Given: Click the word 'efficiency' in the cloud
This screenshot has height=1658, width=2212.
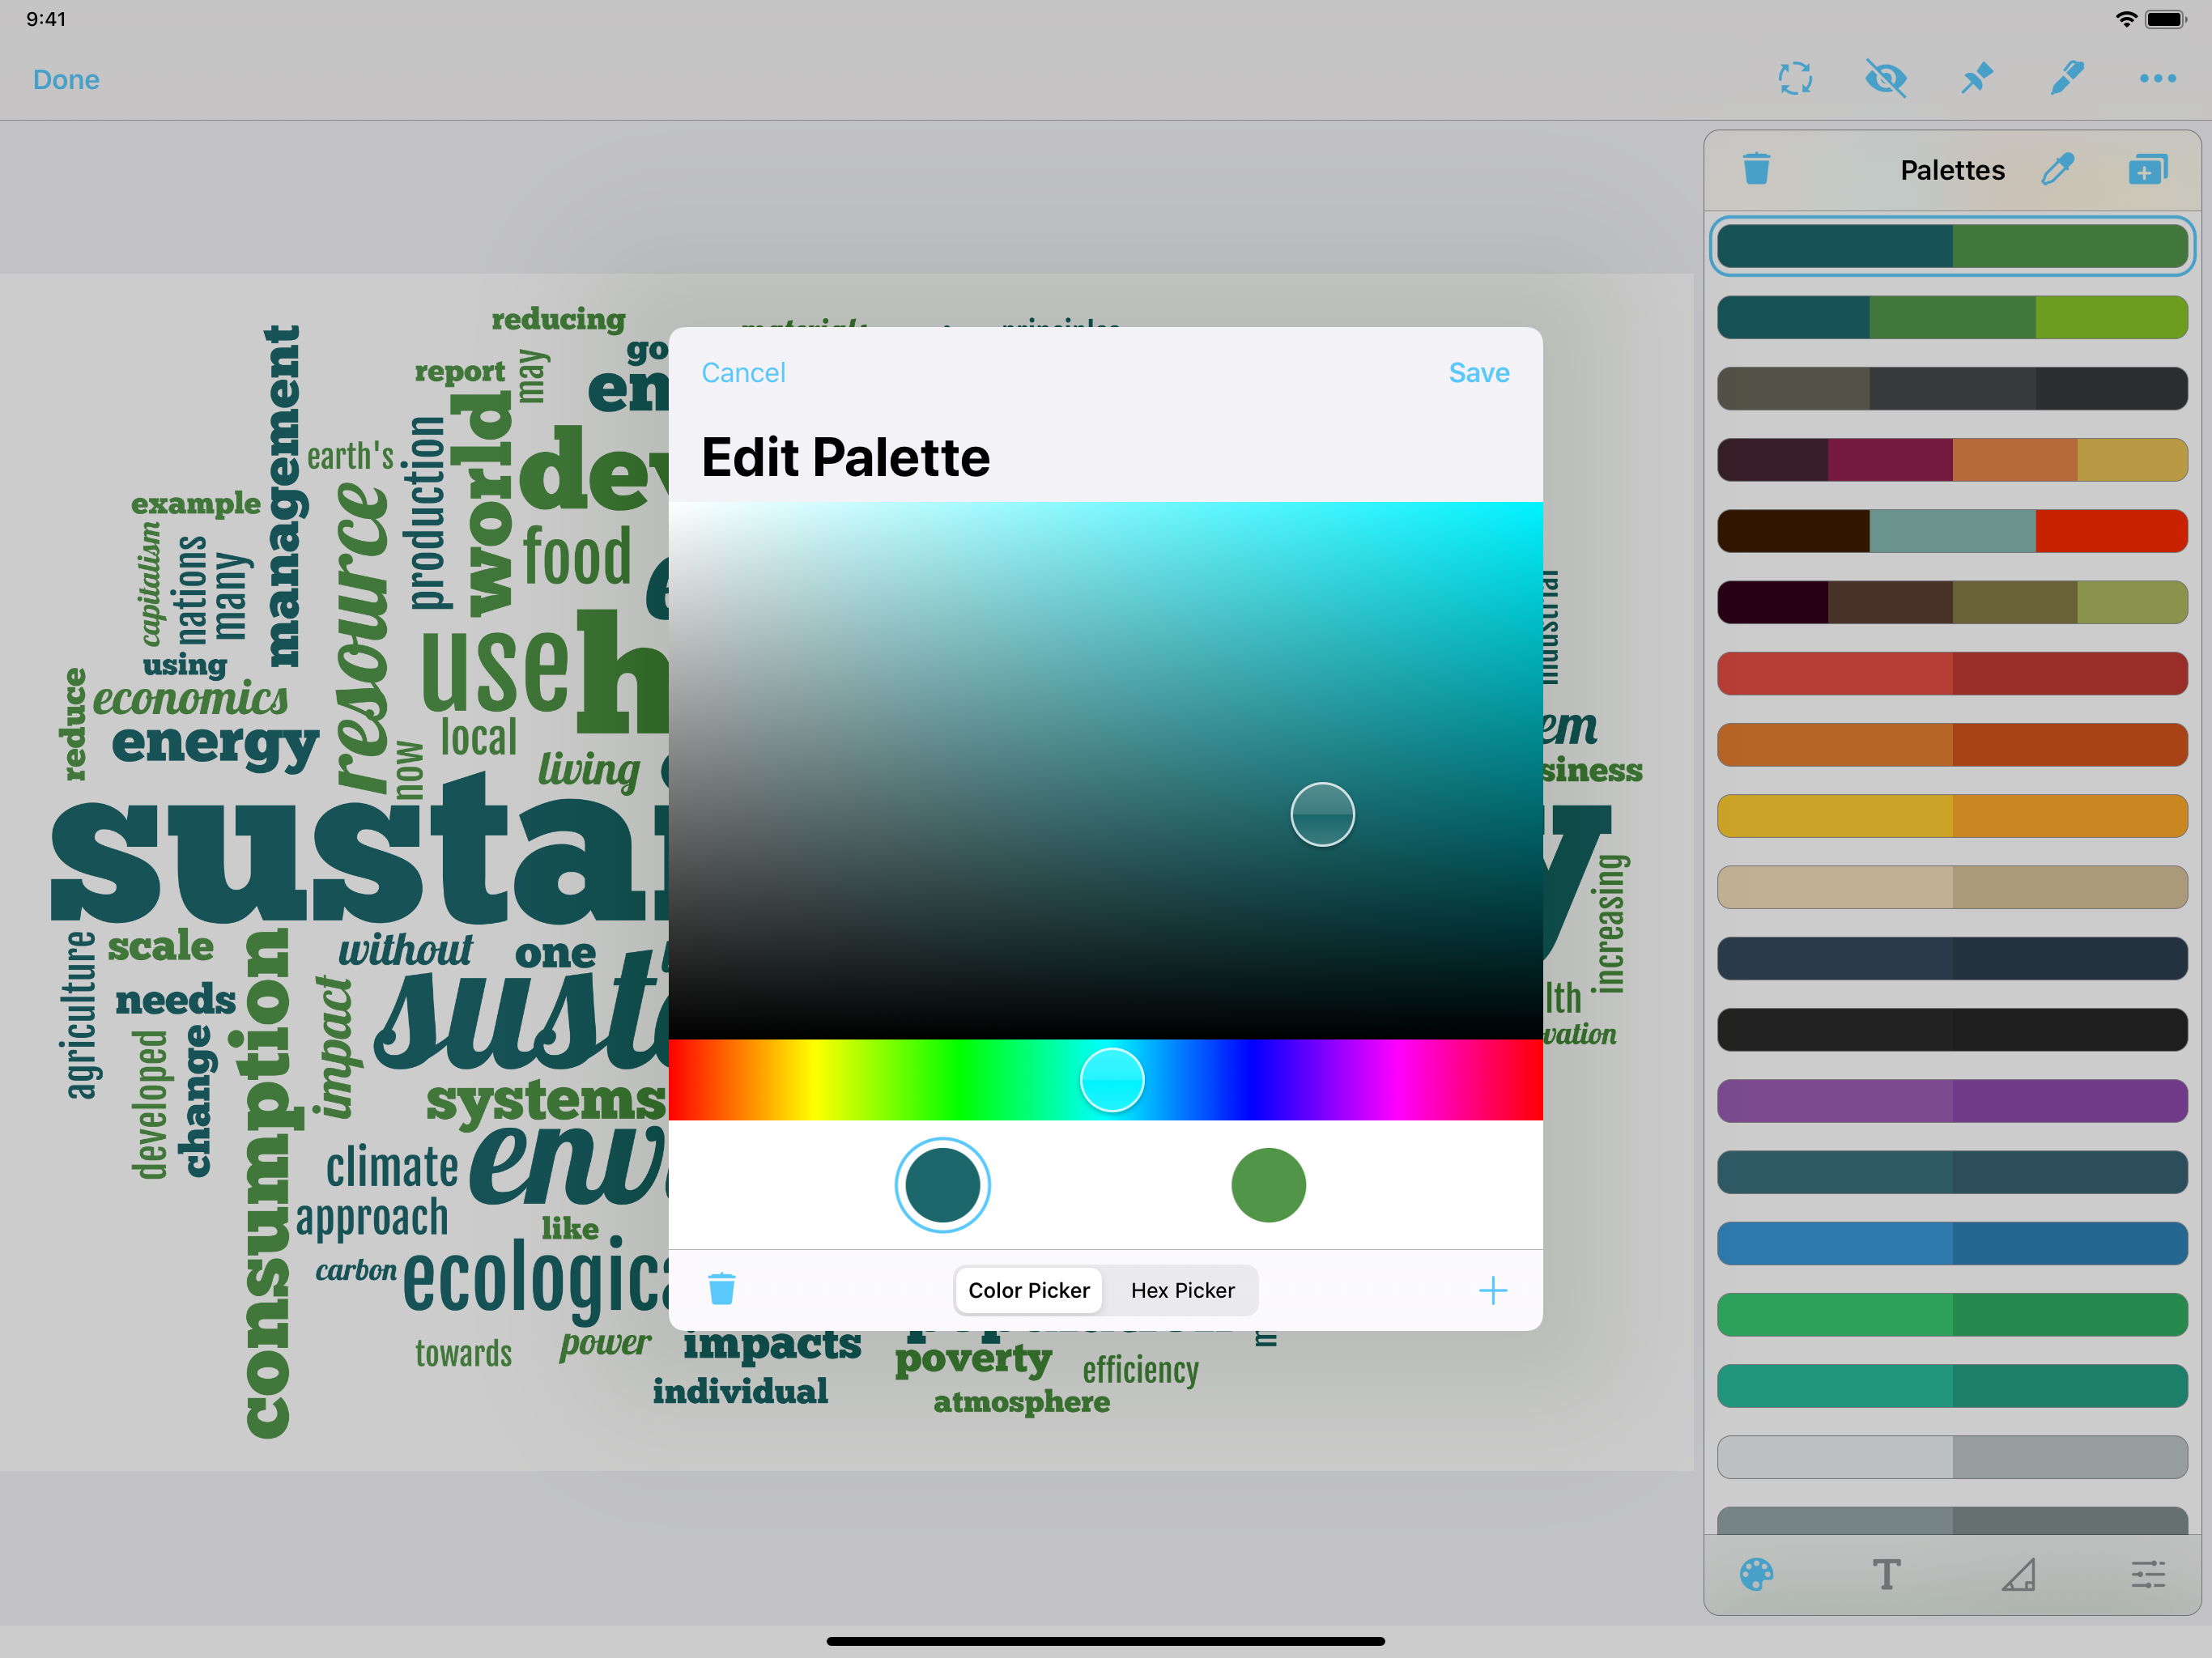Looking at the screenshot, I should 1140,1369.
